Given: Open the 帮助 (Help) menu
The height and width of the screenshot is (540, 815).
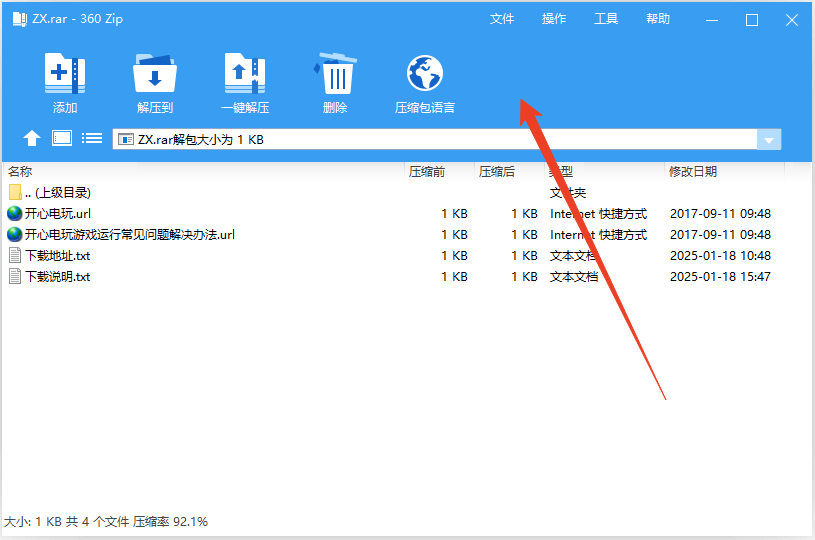Looking at the screenshot, I should [658, 19].
